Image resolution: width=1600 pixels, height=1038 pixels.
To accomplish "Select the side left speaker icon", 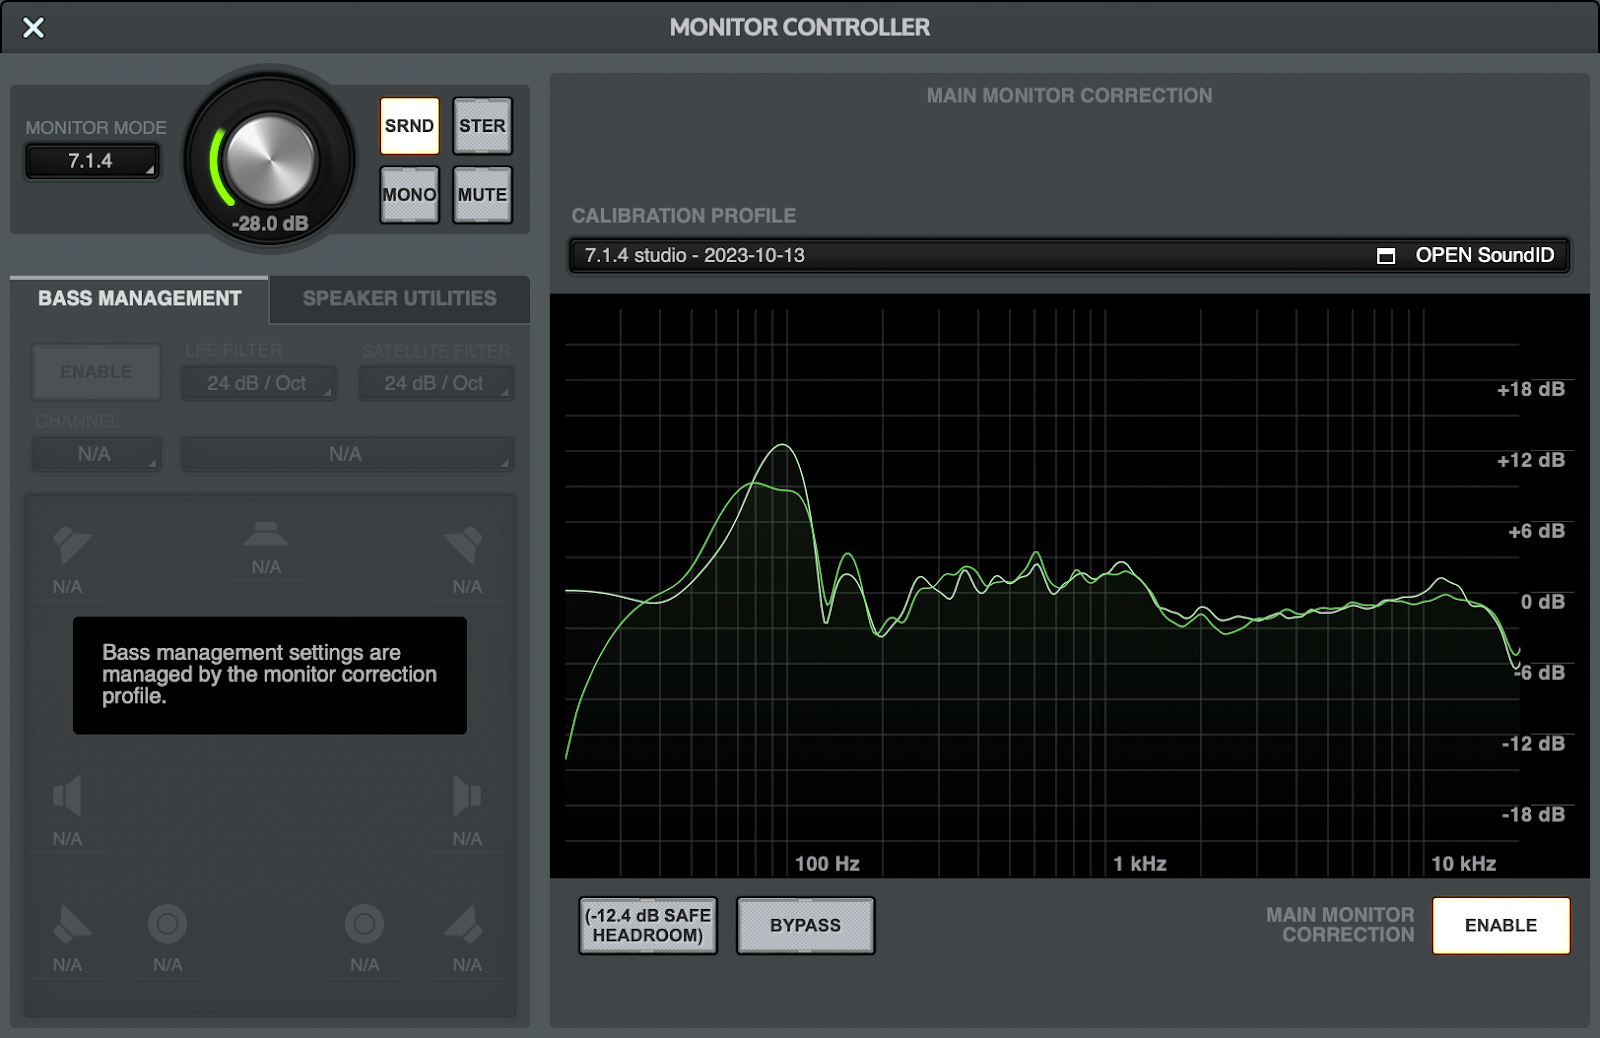I will (x=68, y=795).
